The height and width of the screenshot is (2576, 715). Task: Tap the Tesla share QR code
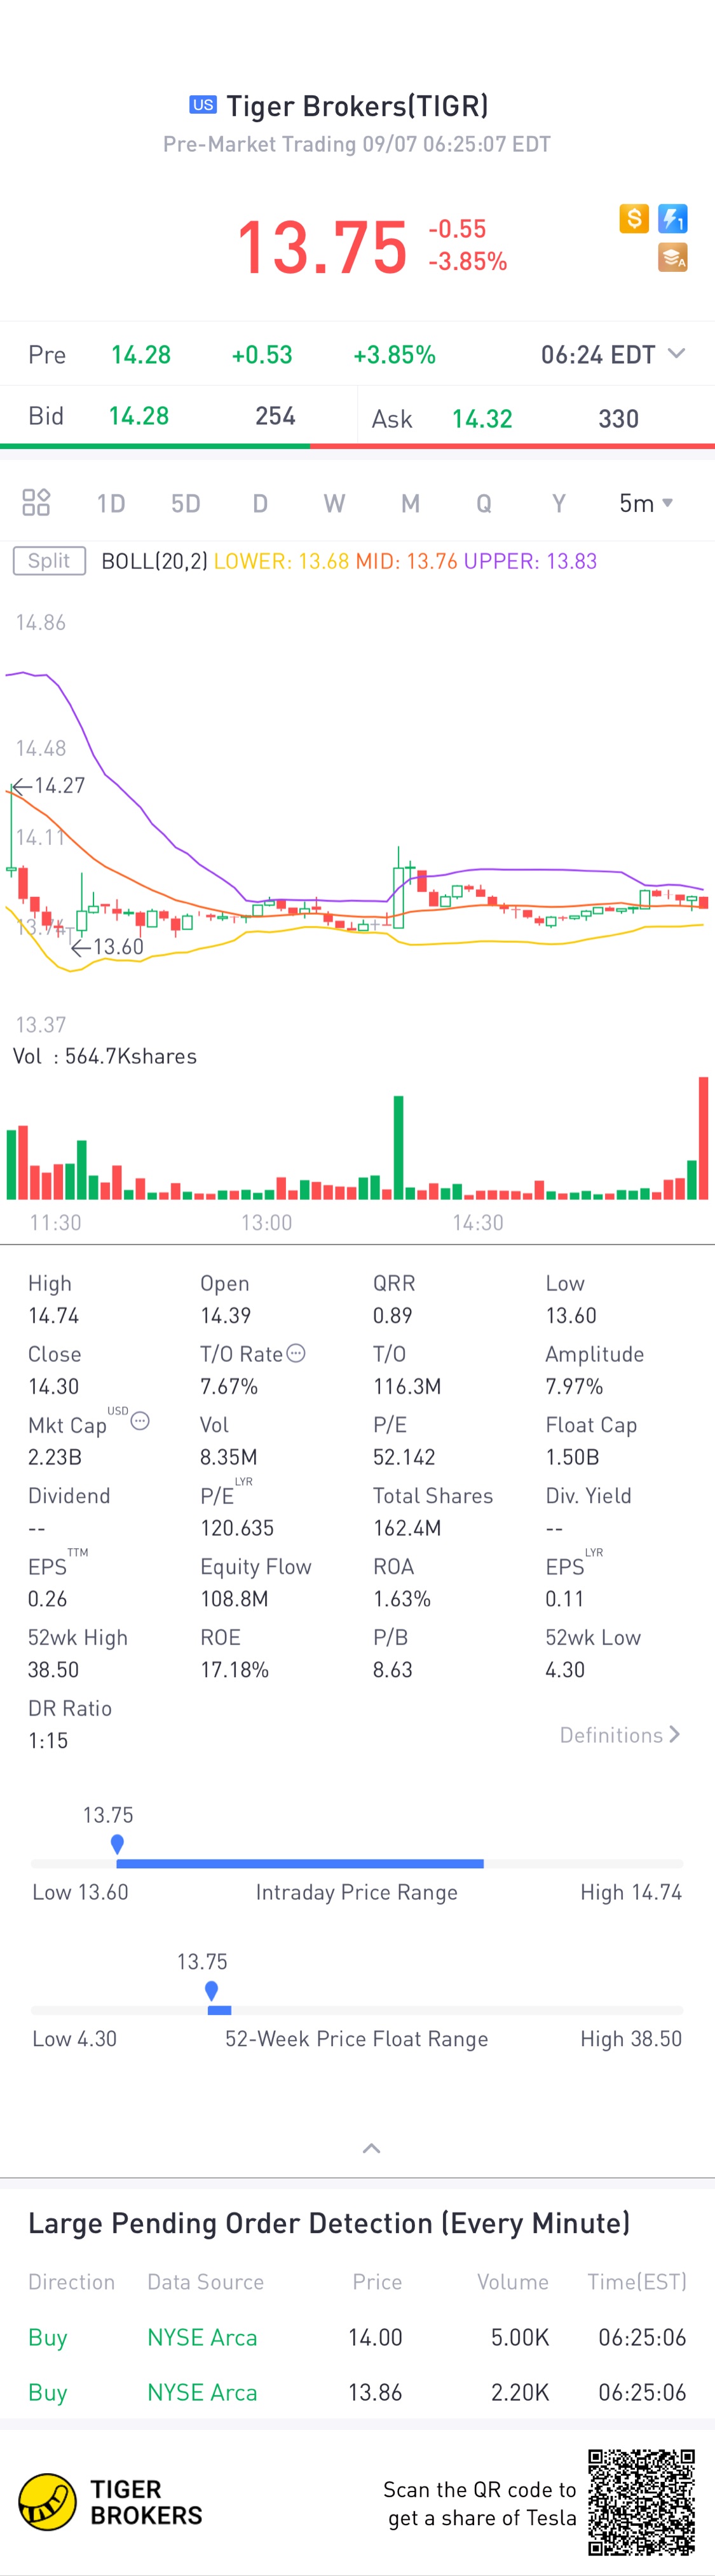[x=641, y=2502]
